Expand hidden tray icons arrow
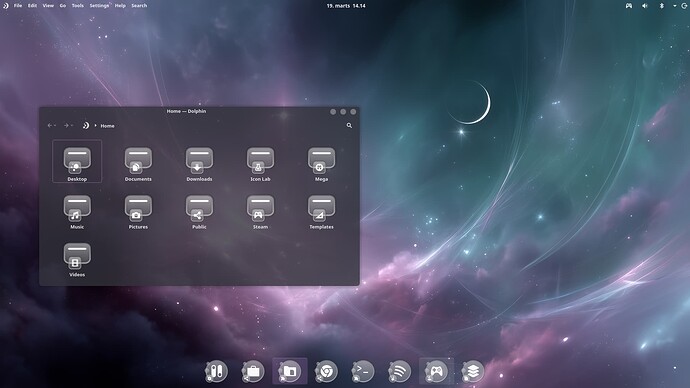Viewport: 690px width, 388px height. [675, 6]
